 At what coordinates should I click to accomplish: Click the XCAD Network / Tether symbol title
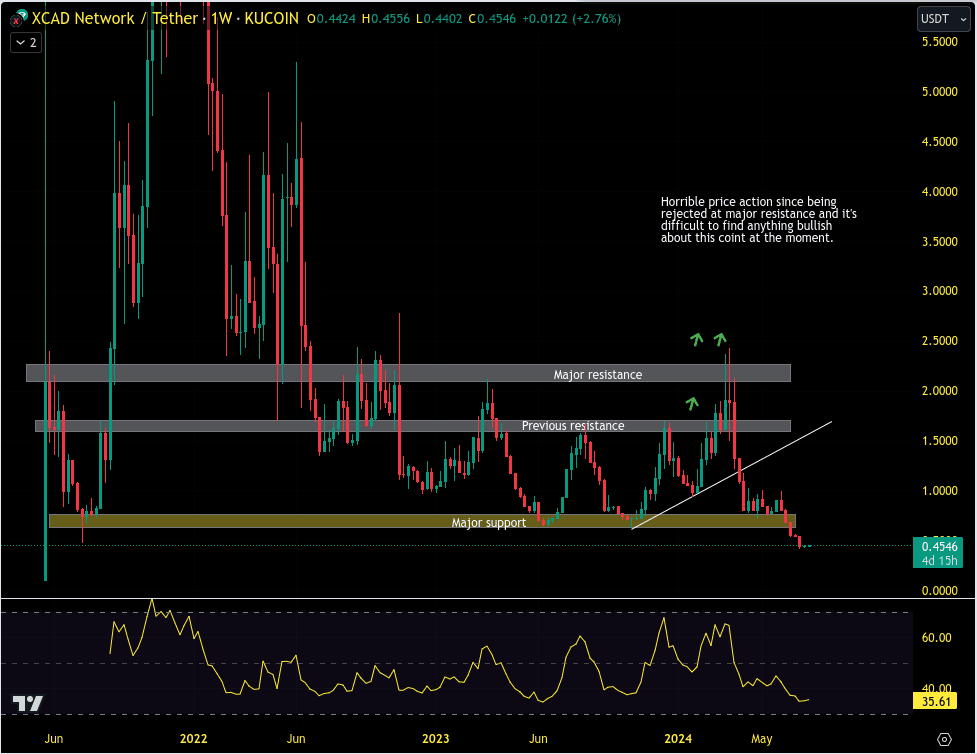[114, 18]
